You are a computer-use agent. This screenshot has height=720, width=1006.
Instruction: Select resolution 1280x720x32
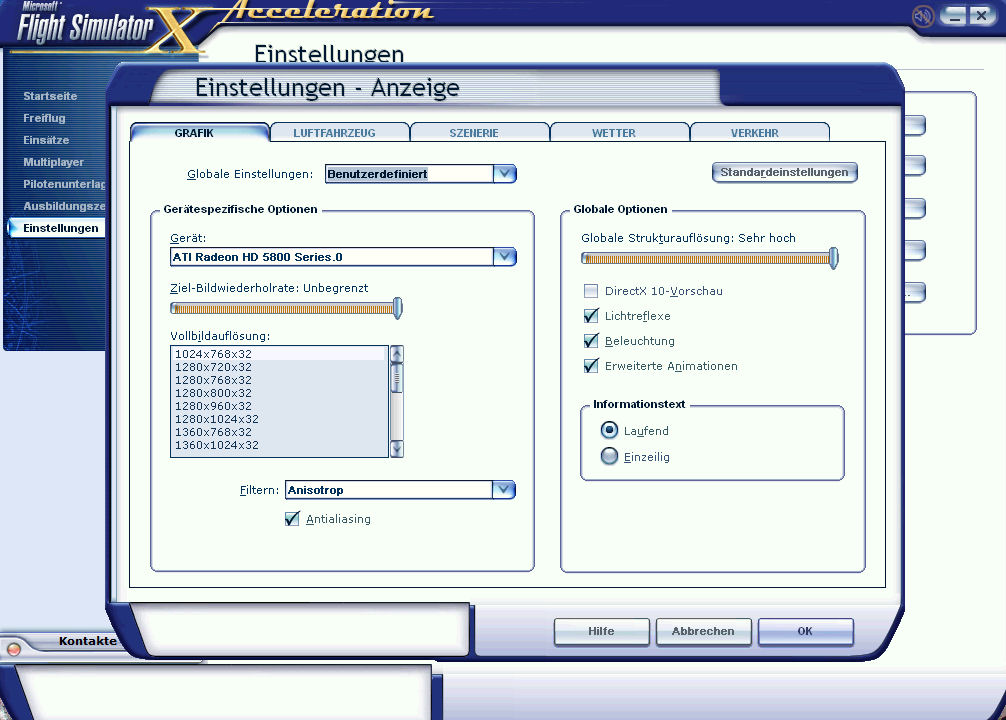pos(279,367)
